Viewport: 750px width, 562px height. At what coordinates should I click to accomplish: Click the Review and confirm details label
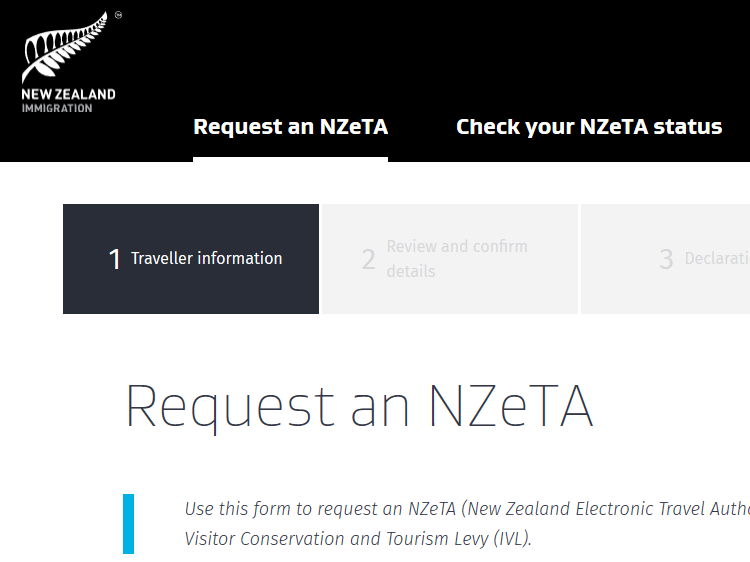457,259
